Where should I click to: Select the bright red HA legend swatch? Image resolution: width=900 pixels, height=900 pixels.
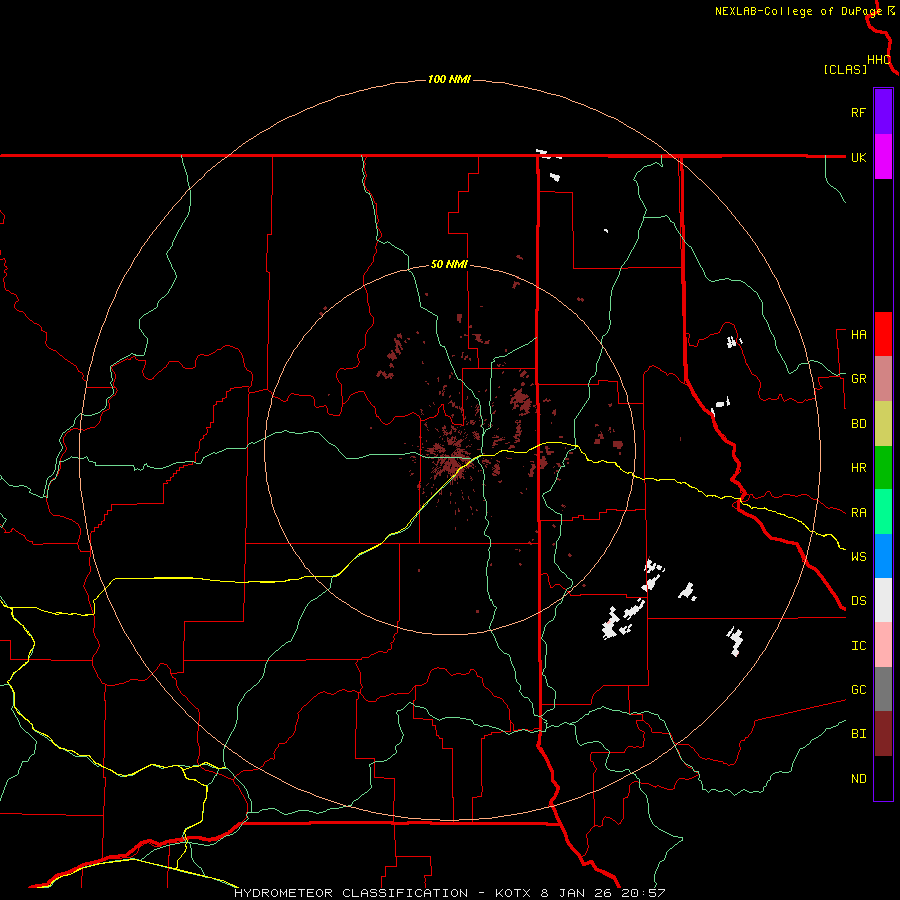pyautogui.click(x=883, y=334)
